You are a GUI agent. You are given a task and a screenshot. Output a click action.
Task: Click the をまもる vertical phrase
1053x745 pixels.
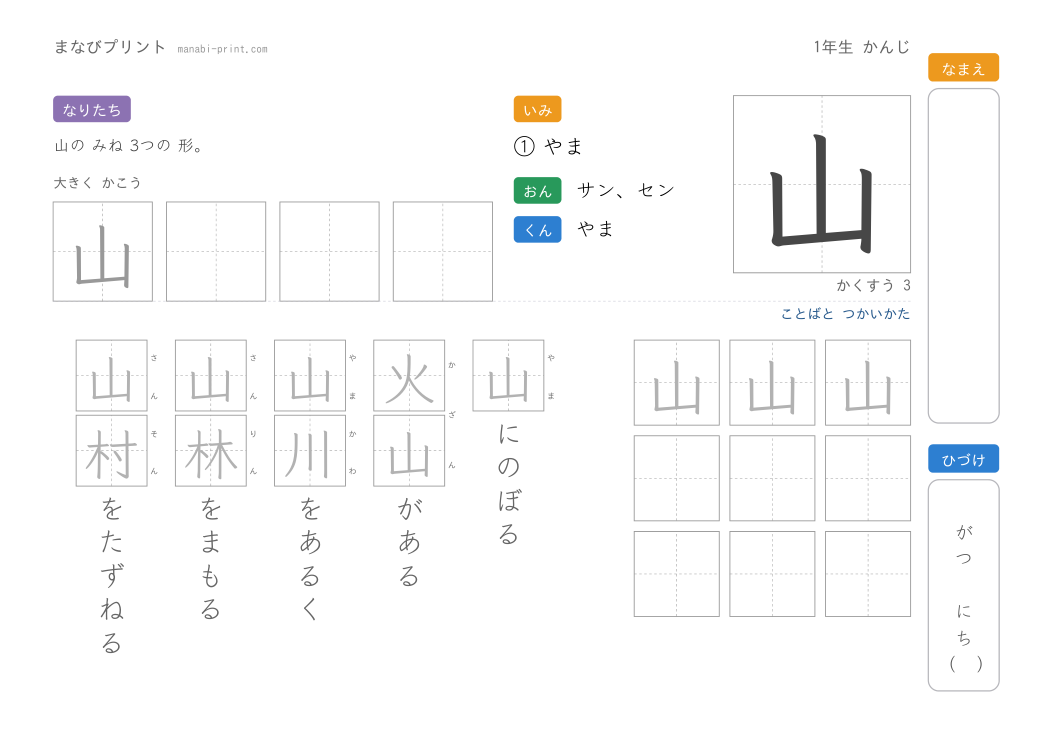pyautogui.click(x=211, y=559)
